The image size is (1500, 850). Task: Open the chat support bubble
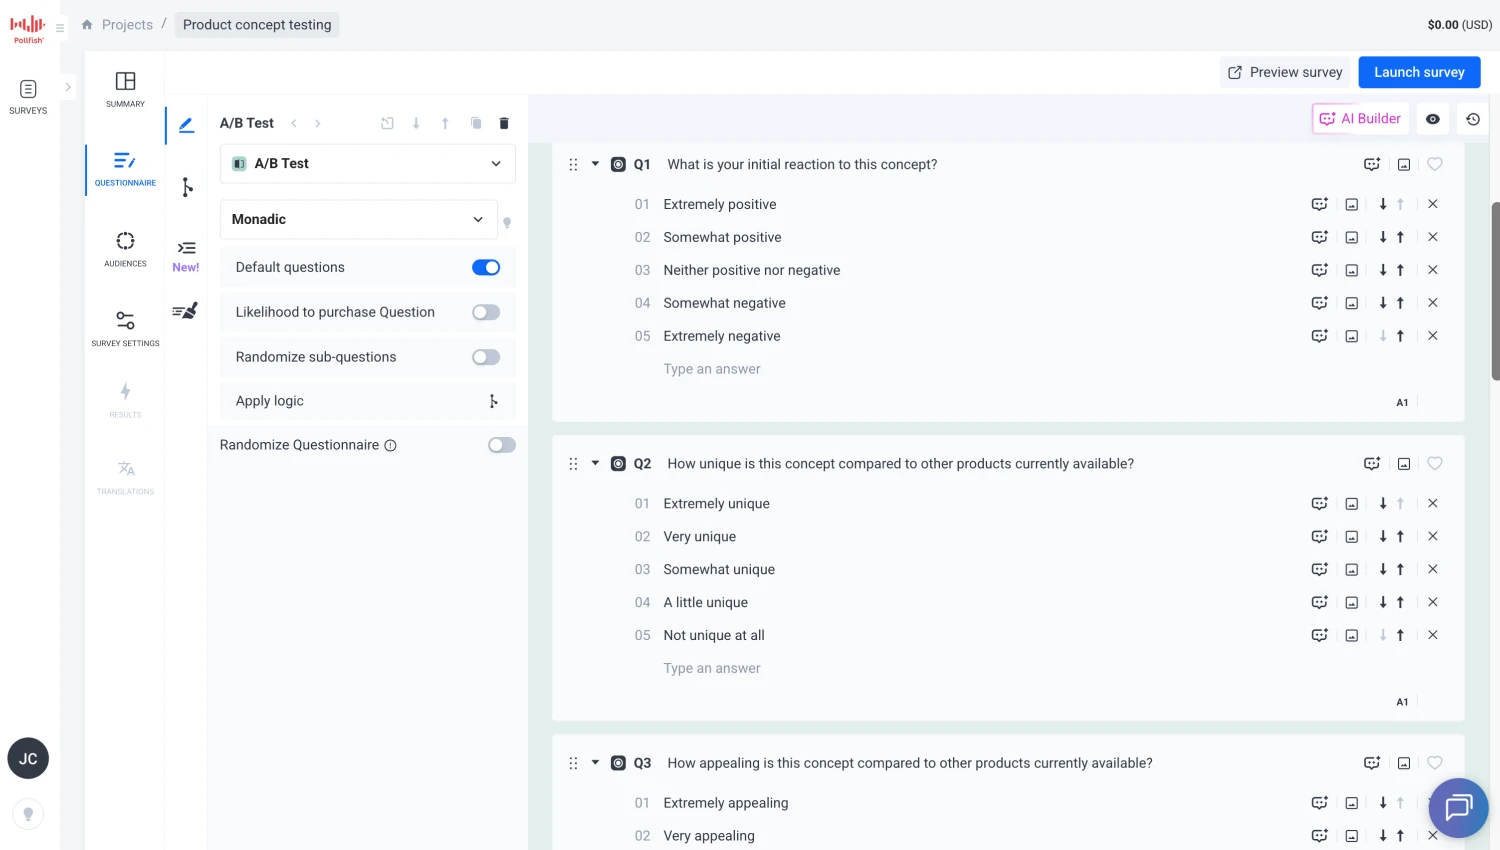coord(1458,807)
